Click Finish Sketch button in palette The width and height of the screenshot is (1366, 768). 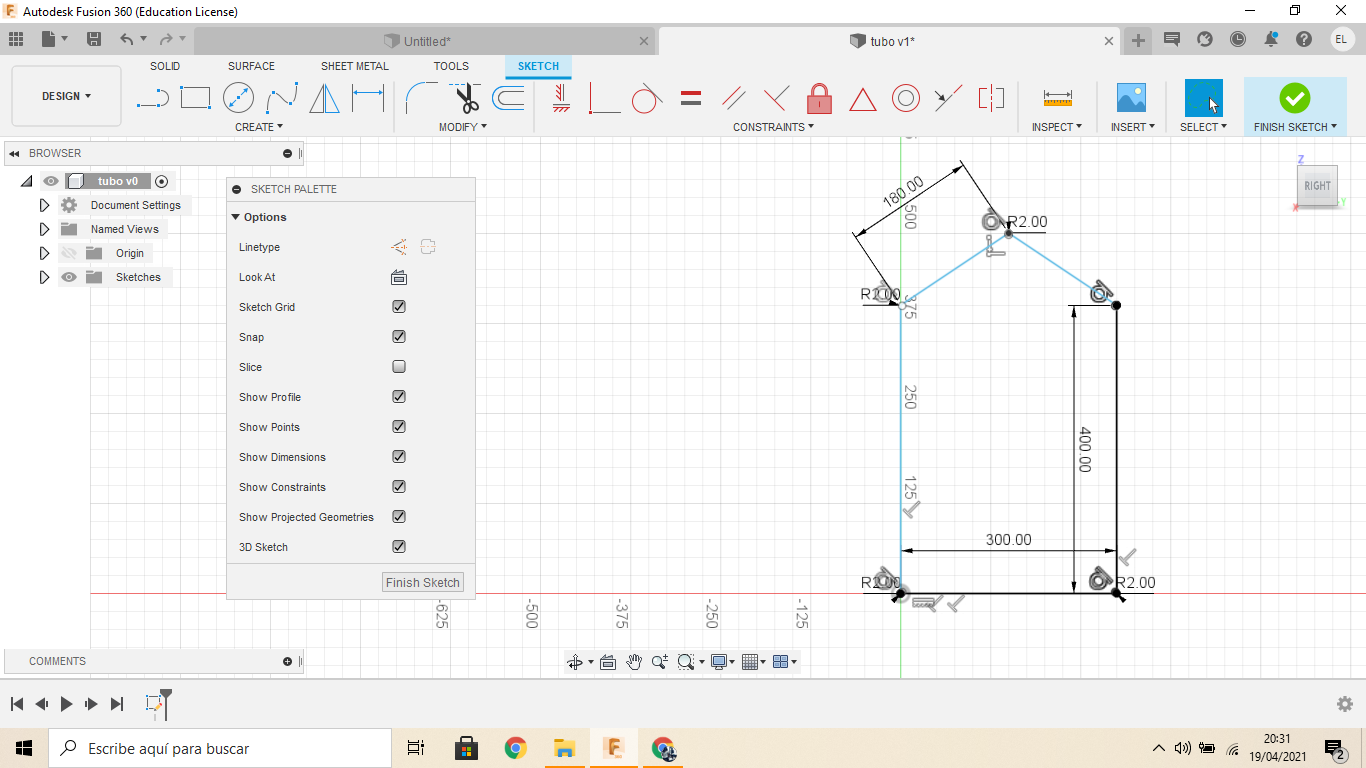[423, 582]
